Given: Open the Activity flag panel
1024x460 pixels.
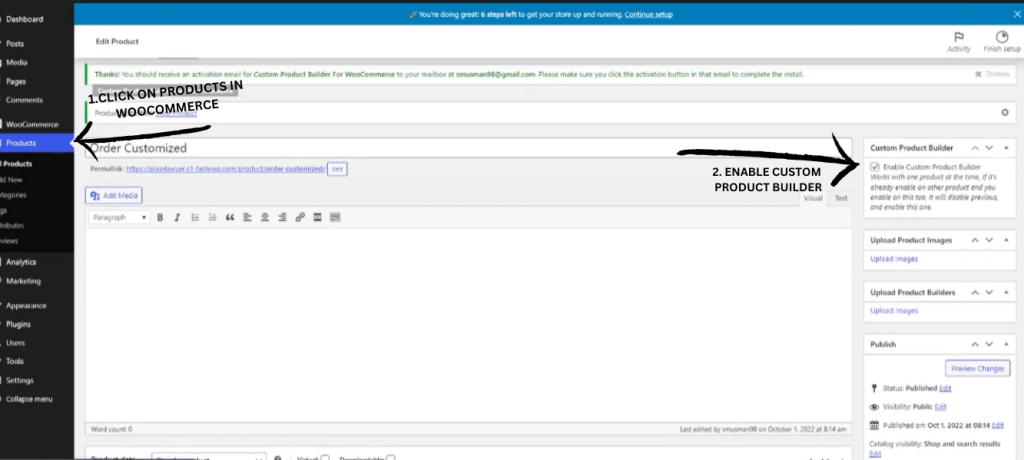Looking at the screenshot, I should [959, 42].
